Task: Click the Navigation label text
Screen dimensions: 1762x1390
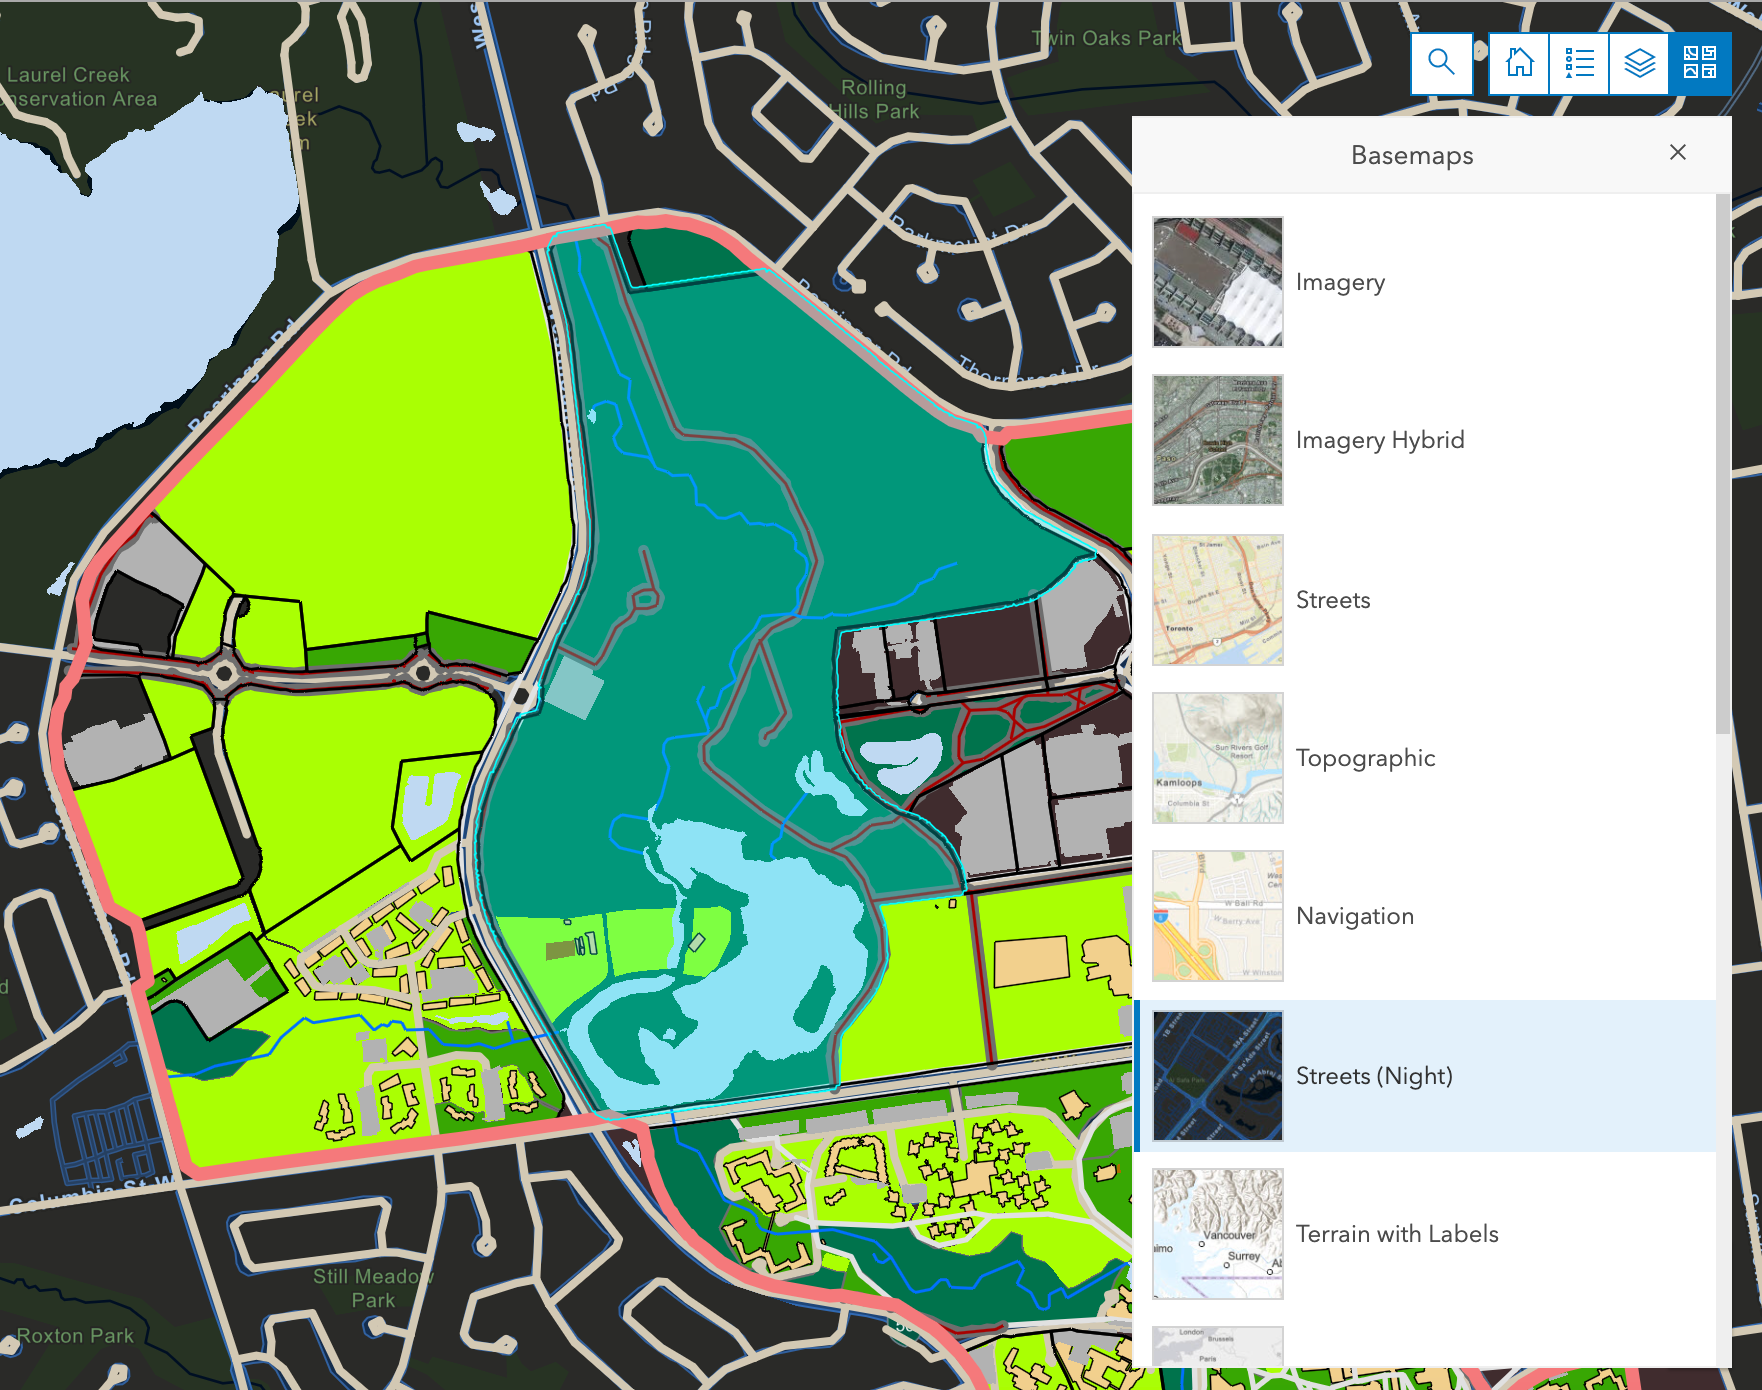Action: (x=1354, y=916)
